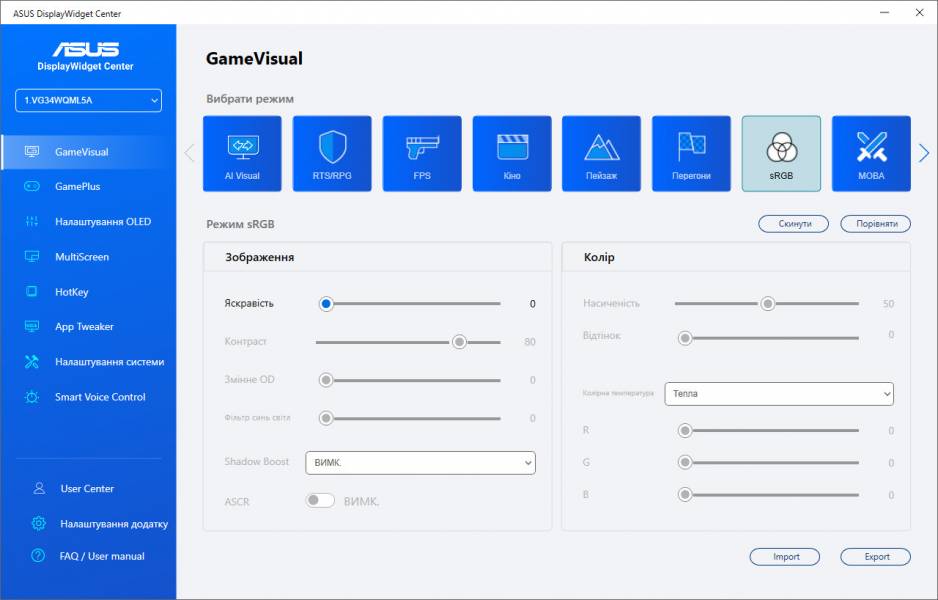
Task: Open the monitor selector VG34WQML5A dropdown
Action: (x=88, y=100)
